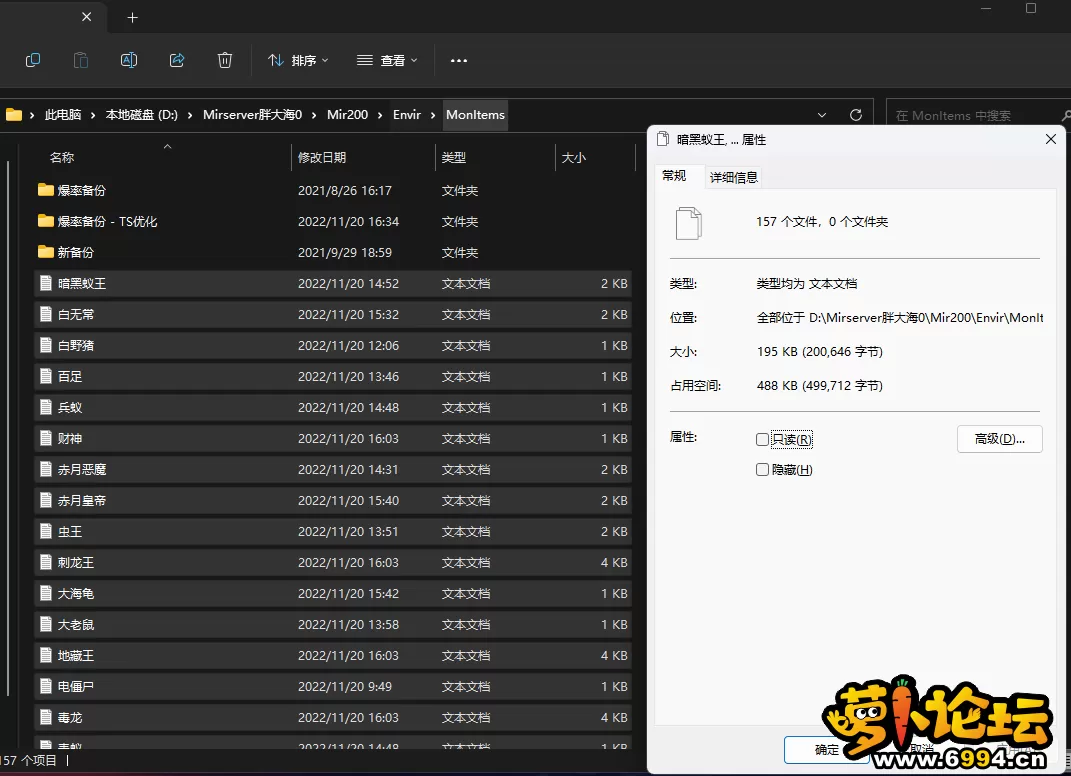
Task: Click file icon of 刺龙王
Action: (46, 562)
